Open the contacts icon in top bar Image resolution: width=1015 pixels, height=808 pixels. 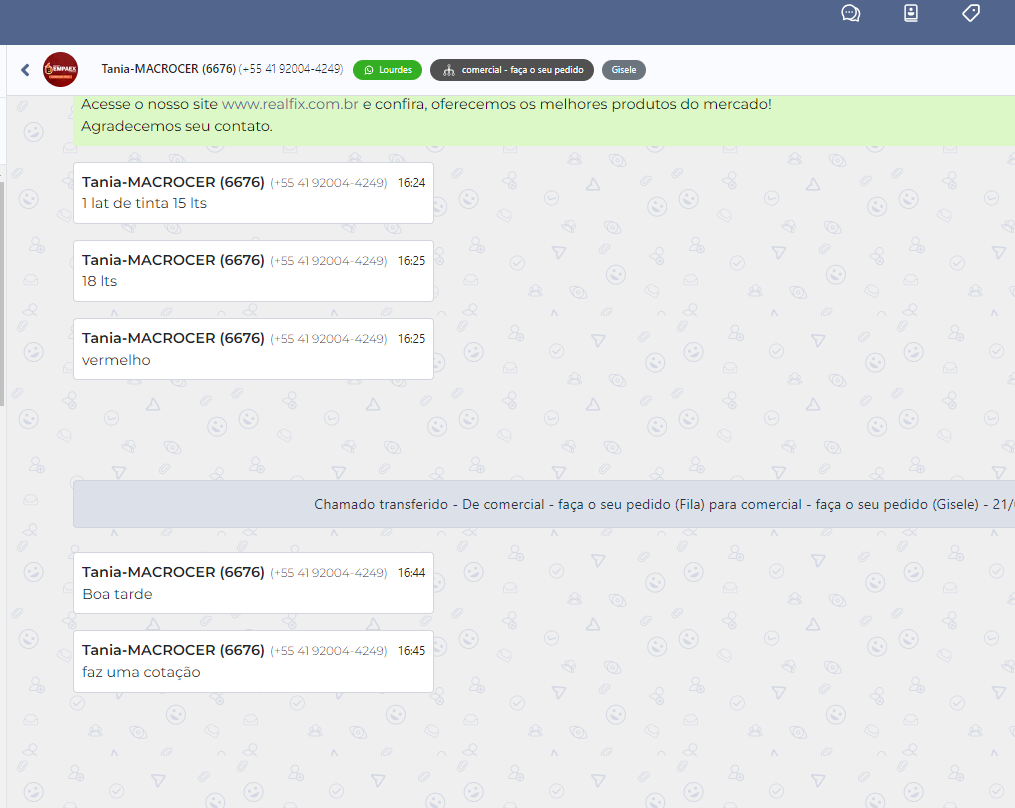pos(911,13)
